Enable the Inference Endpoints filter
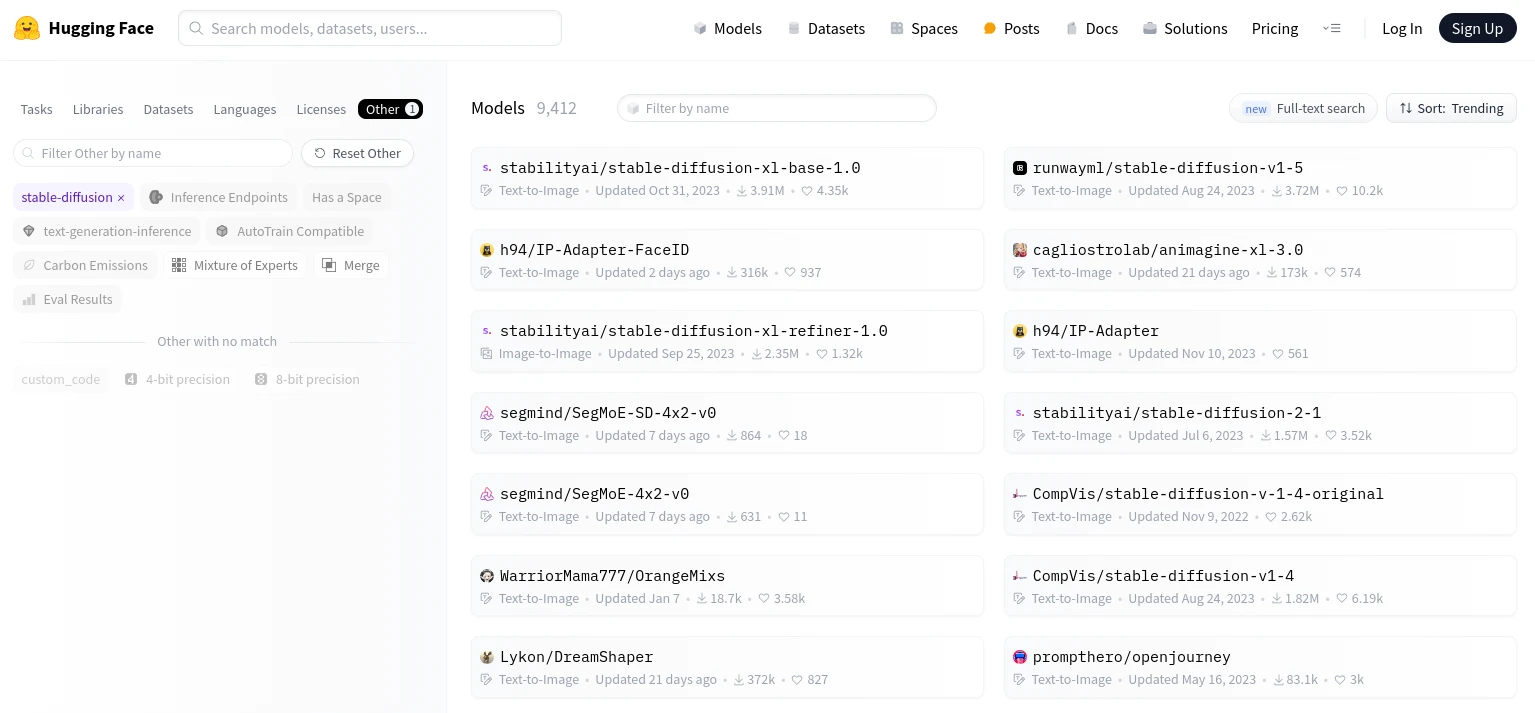Screen dimensions: 1535x713 point(219,198)
